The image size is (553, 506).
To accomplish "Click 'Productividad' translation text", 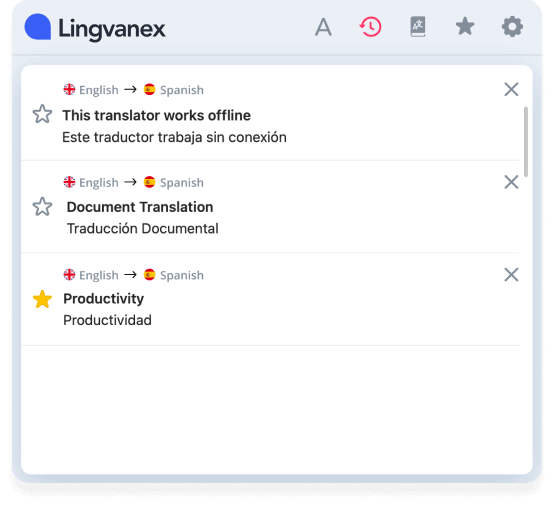I will (108, 320).
